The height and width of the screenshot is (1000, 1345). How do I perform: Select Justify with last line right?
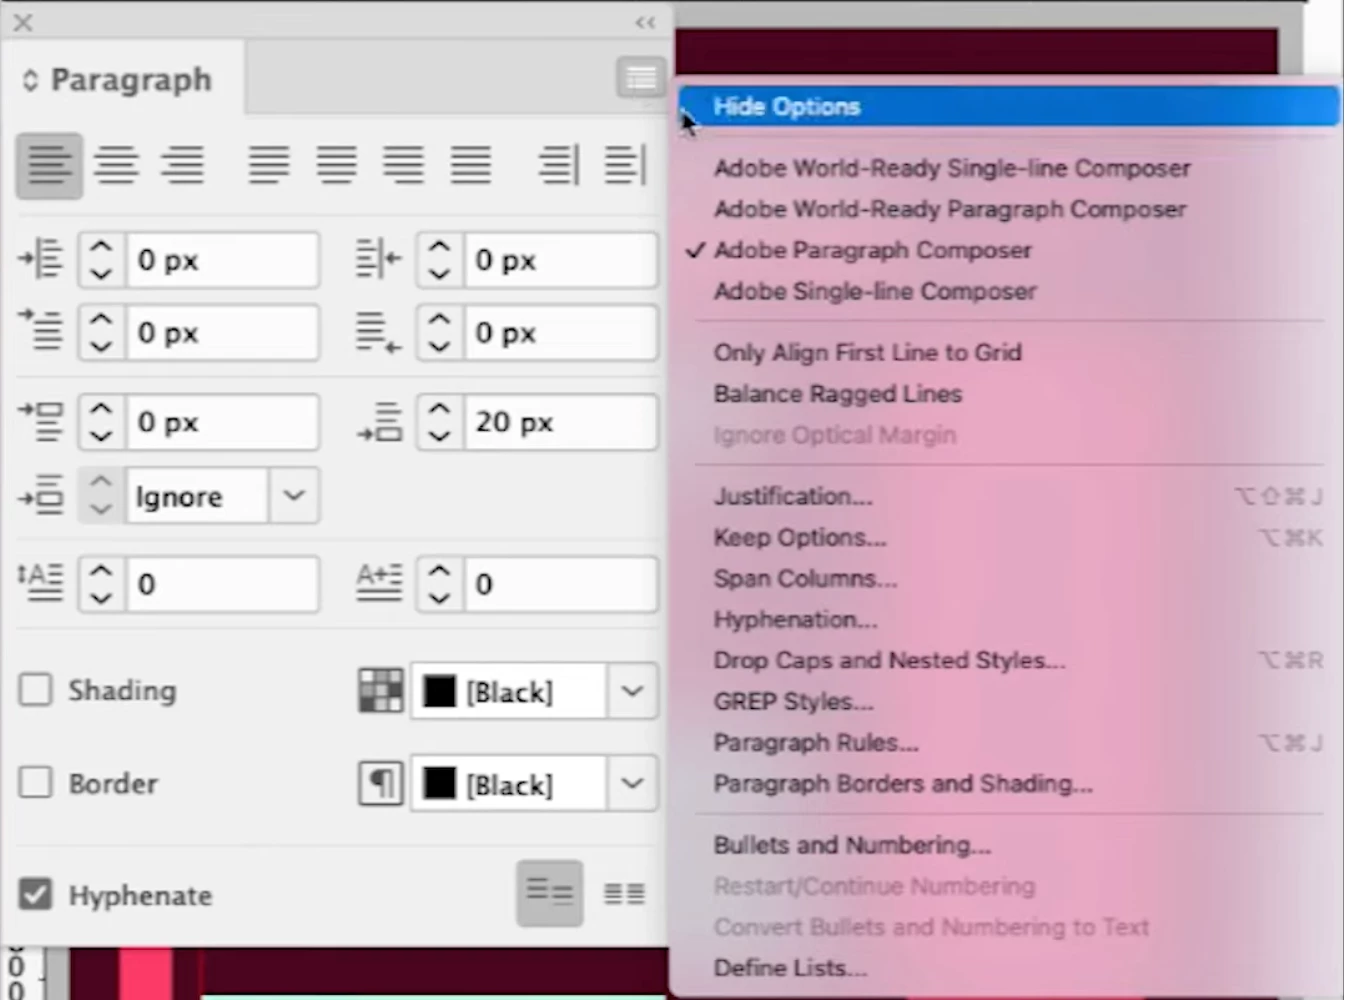pos(403,165)
